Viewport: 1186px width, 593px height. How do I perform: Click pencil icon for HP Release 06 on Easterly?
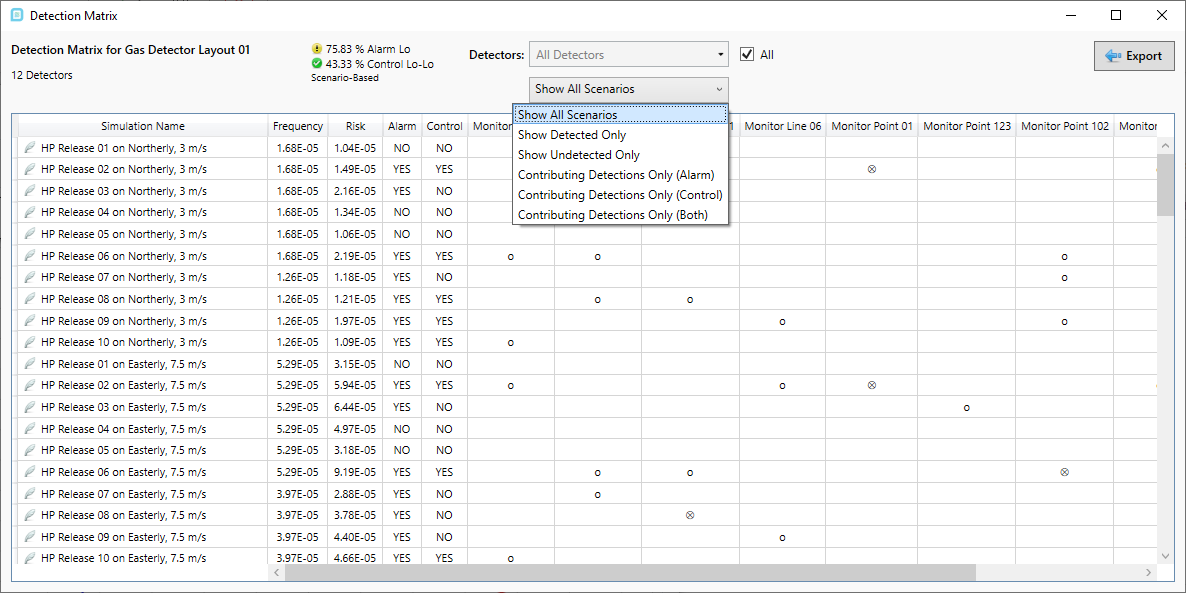pyautogui.click(x=30, y=472)
